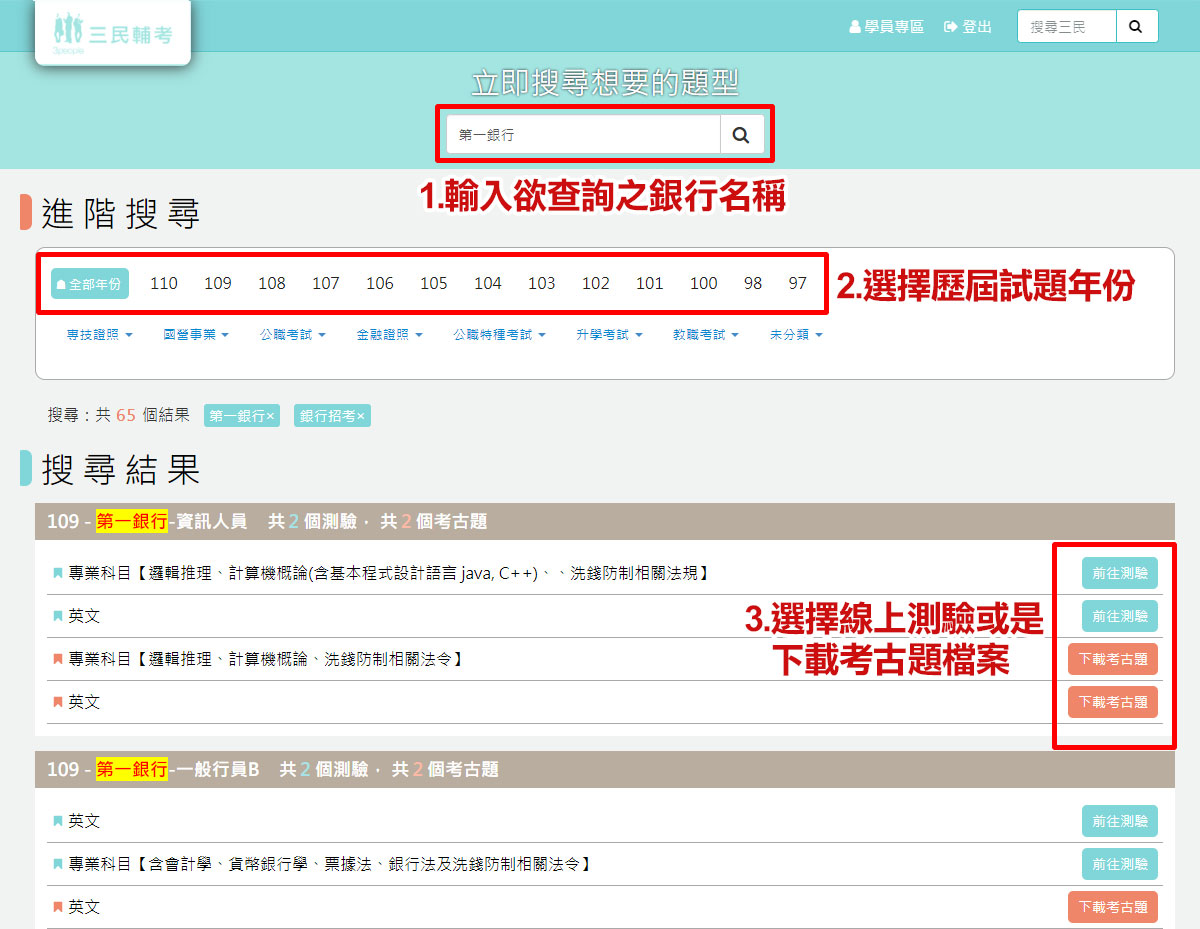Click the header magnifier search button
This screenshot has width=1200, height=929.
1136,27
